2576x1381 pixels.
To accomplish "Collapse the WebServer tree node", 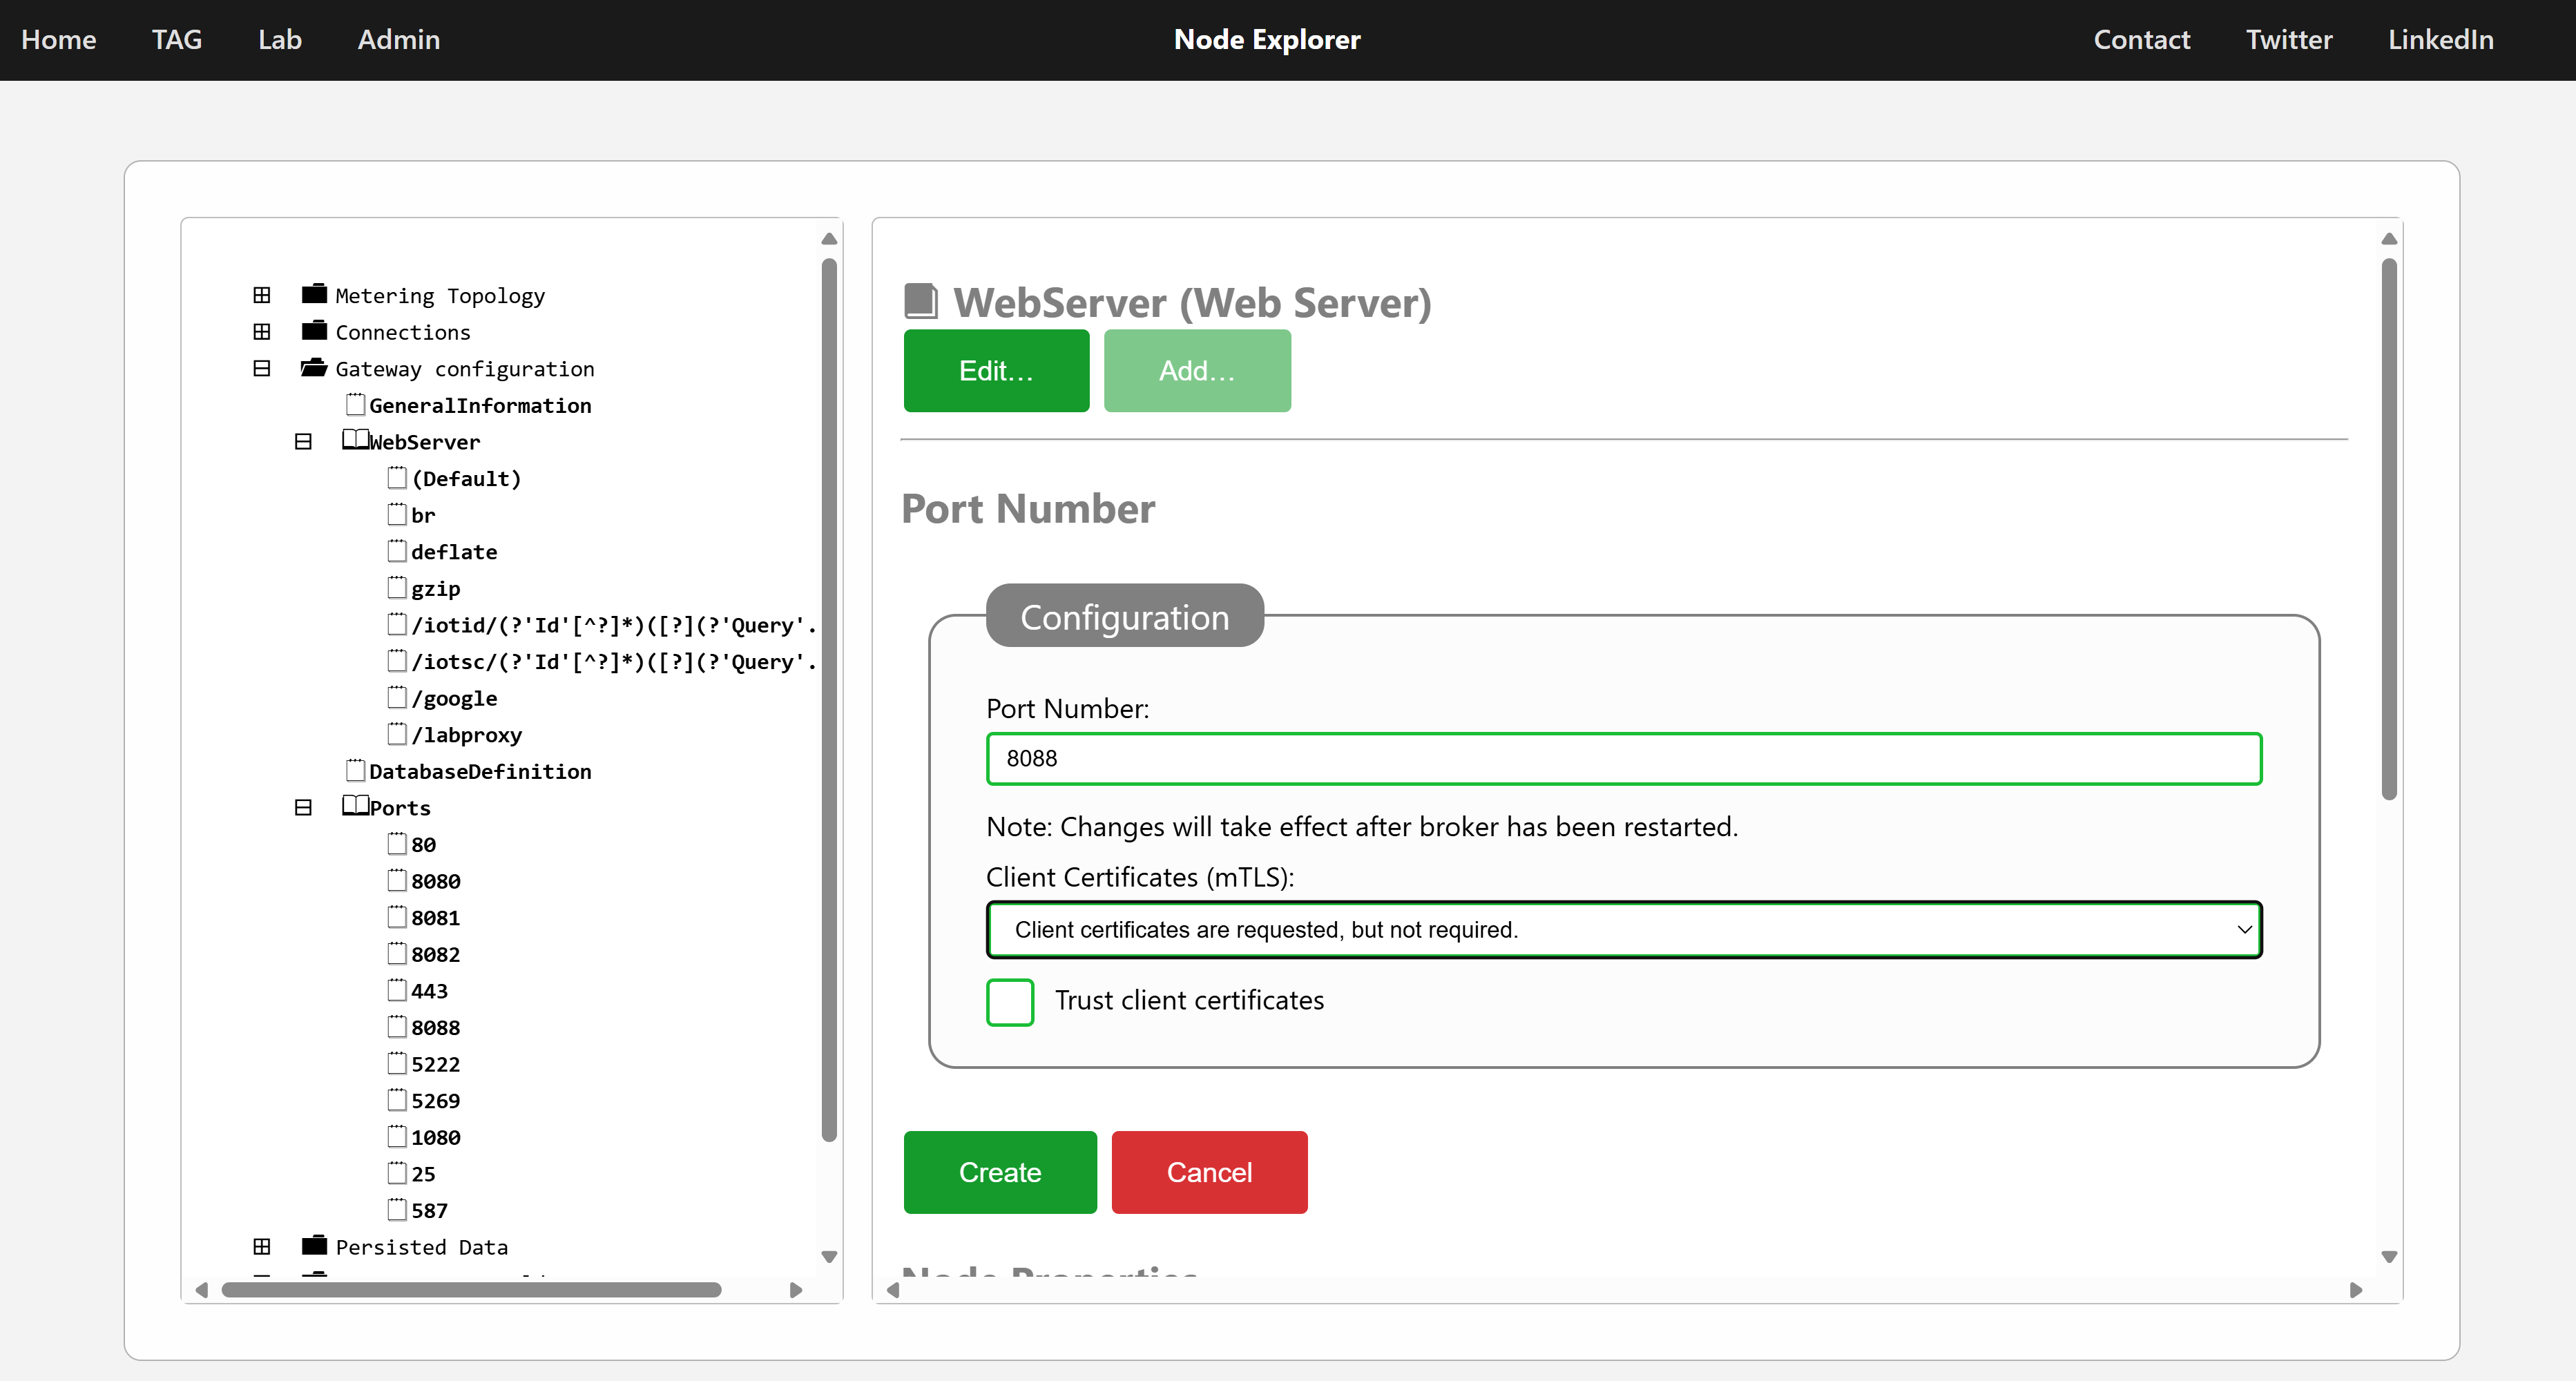I will coord(303,441).
